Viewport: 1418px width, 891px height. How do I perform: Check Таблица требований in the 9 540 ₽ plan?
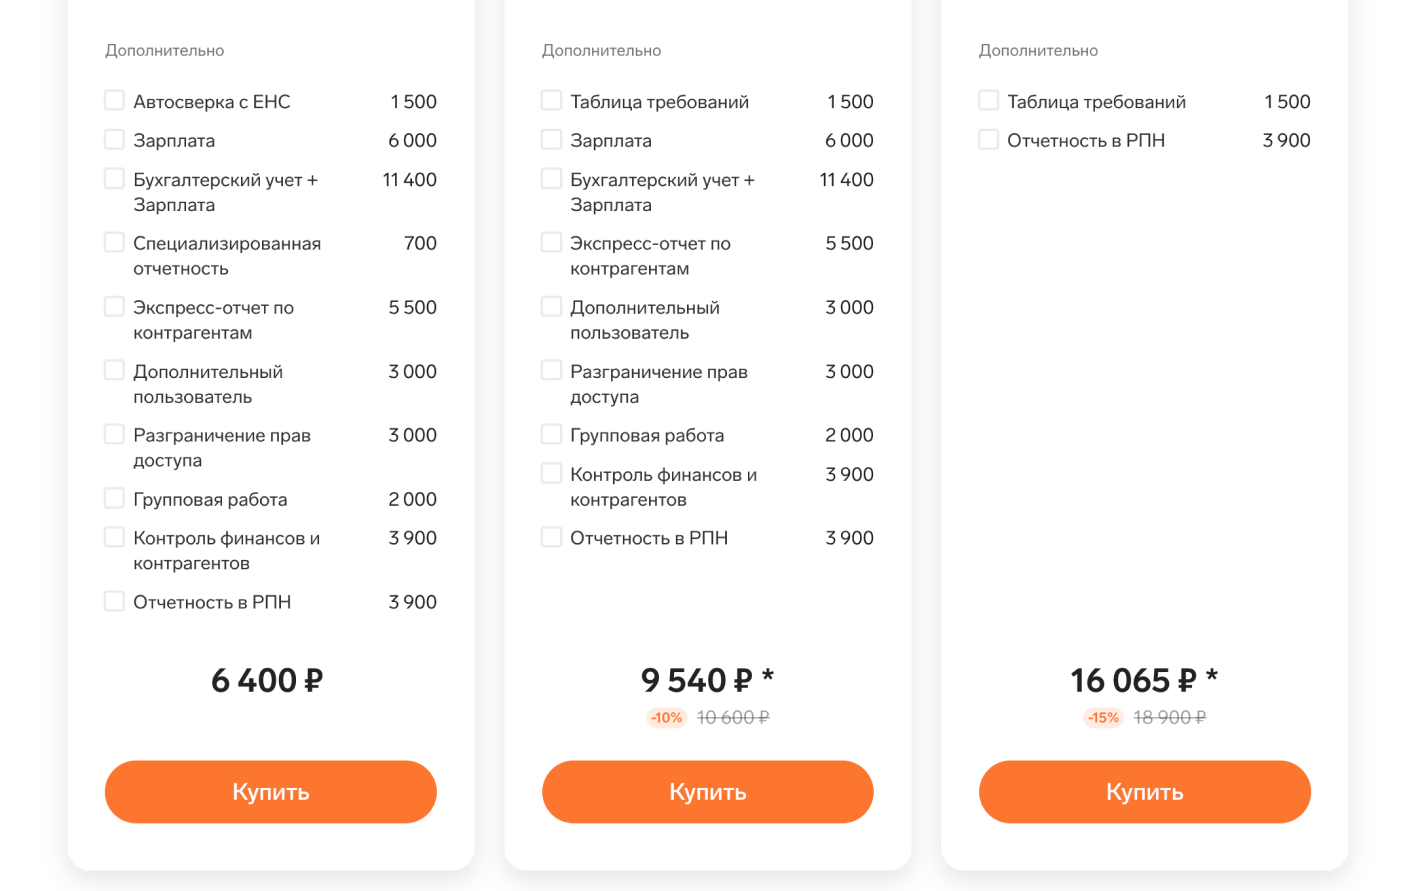point(551,101)
